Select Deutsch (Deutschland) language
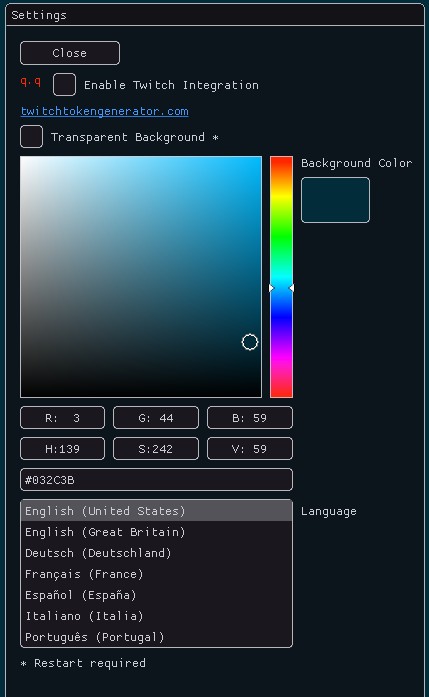Viewport: 429px width, 697px height. coord(156,553)
